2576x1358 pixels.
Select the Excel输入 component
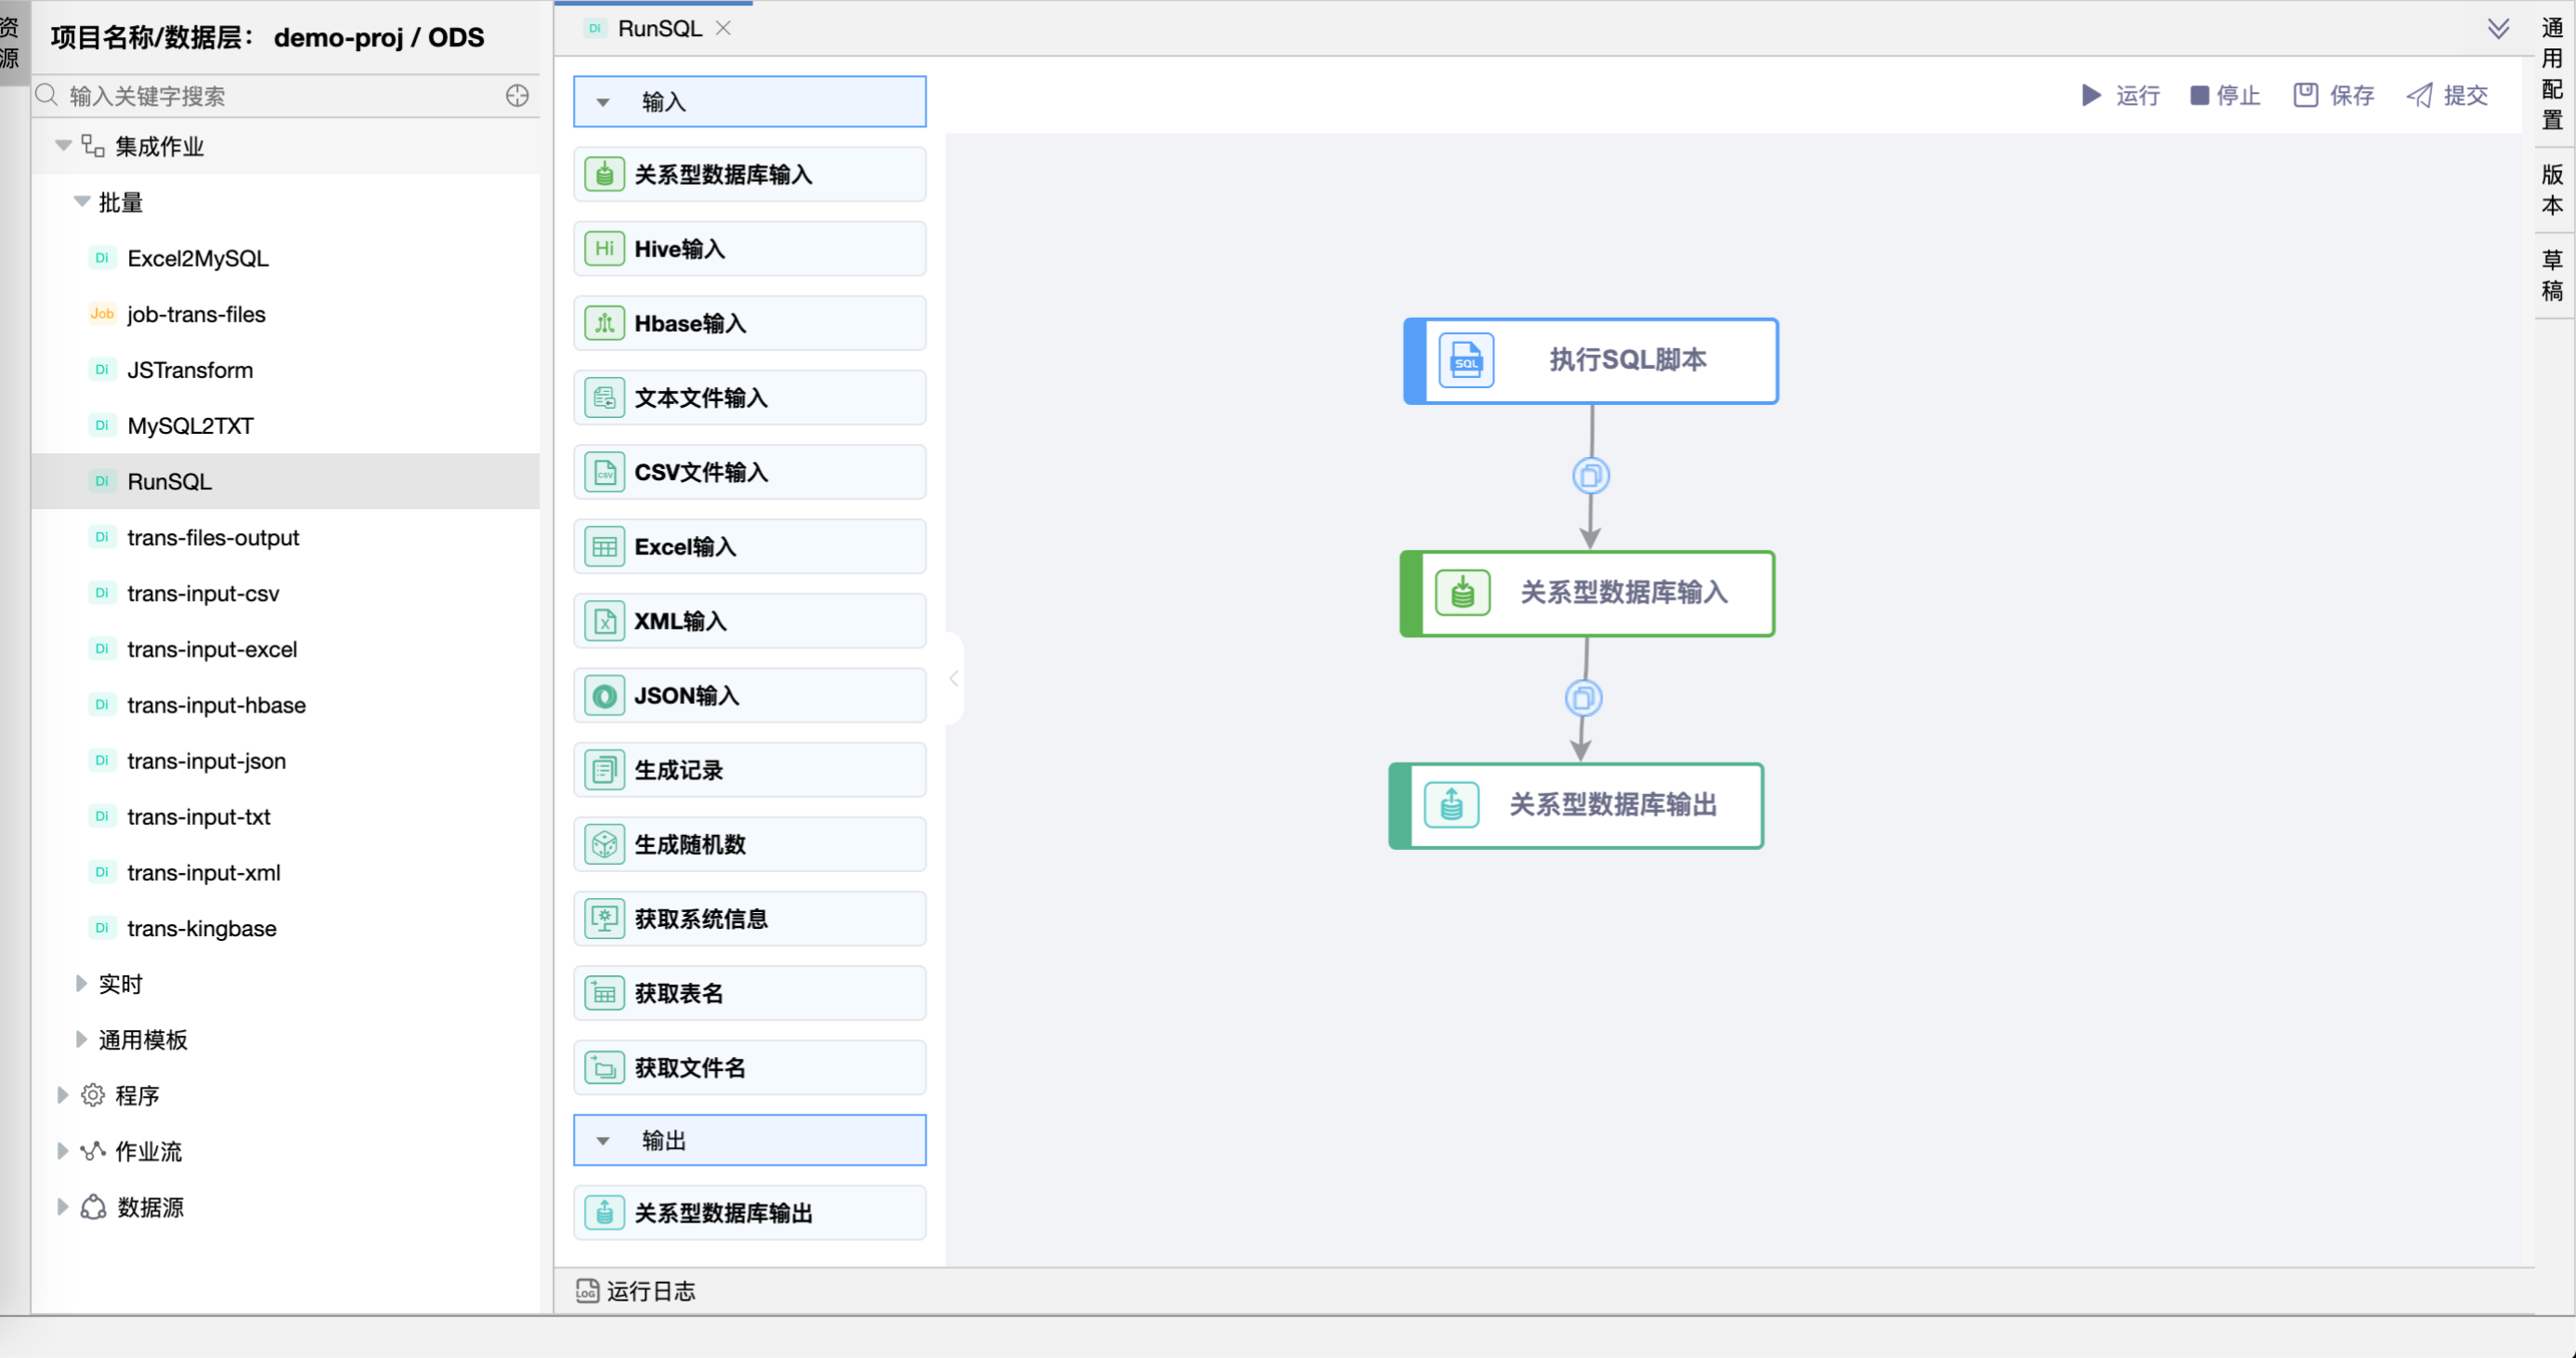point(749,546)
